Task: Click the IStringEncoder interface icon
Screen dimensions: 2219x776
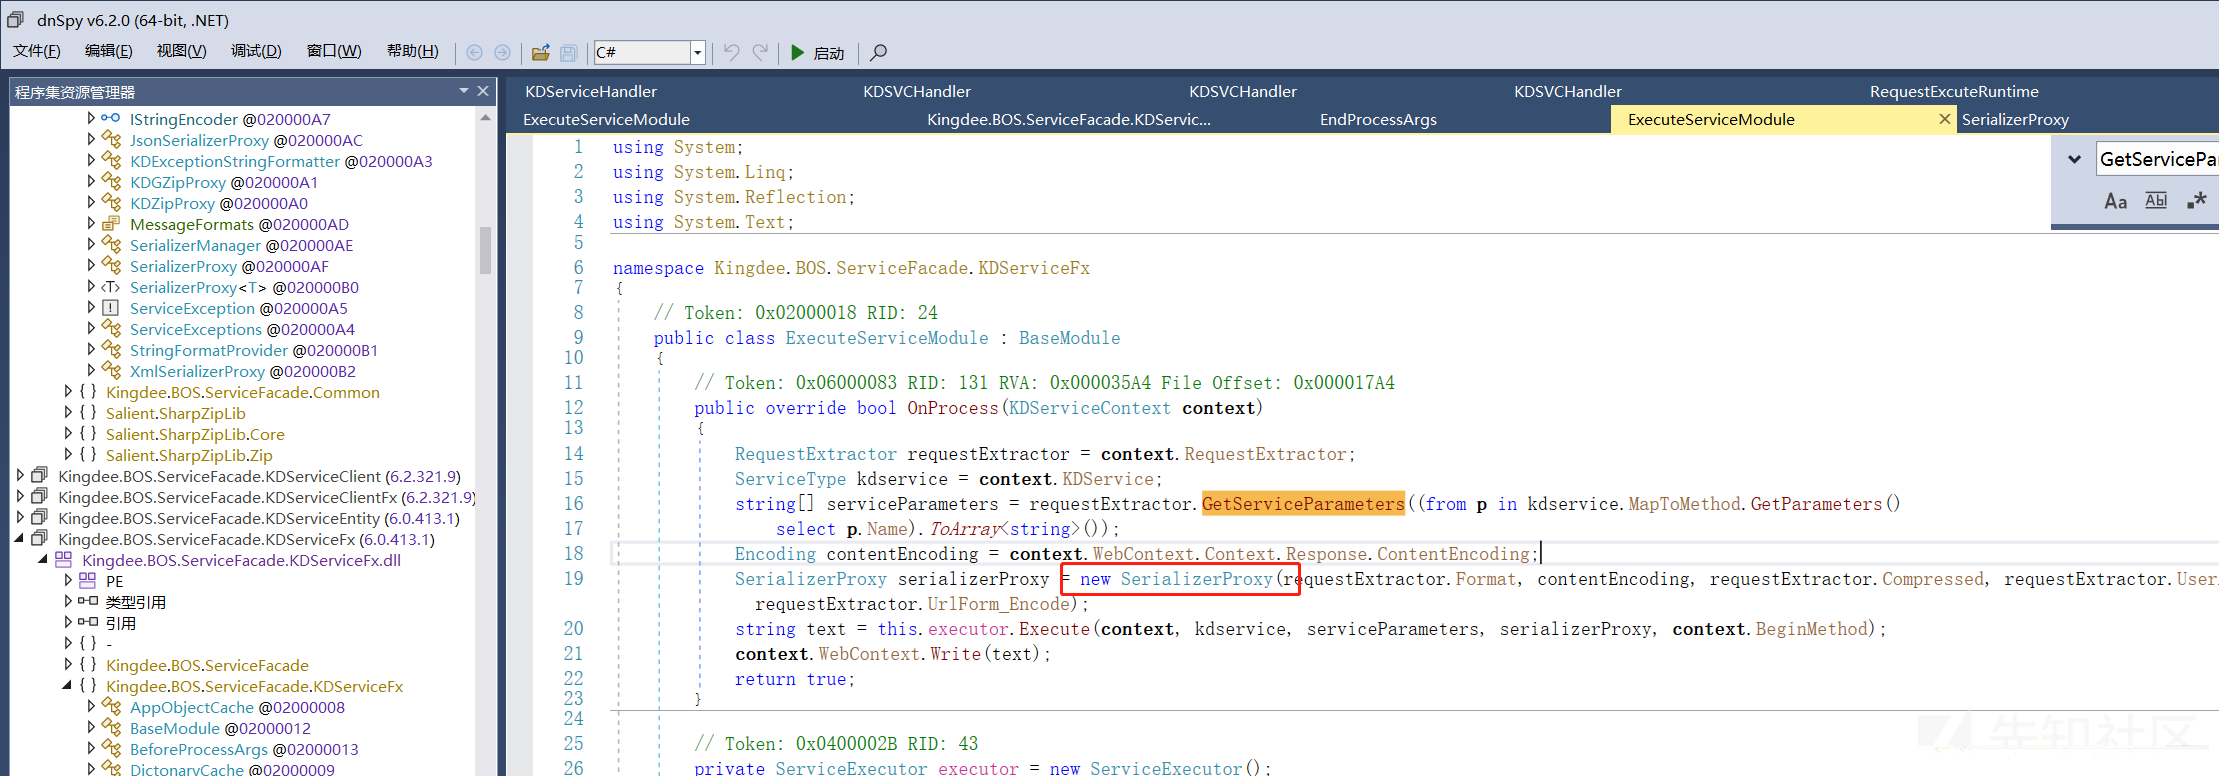Action: (111, 118)
